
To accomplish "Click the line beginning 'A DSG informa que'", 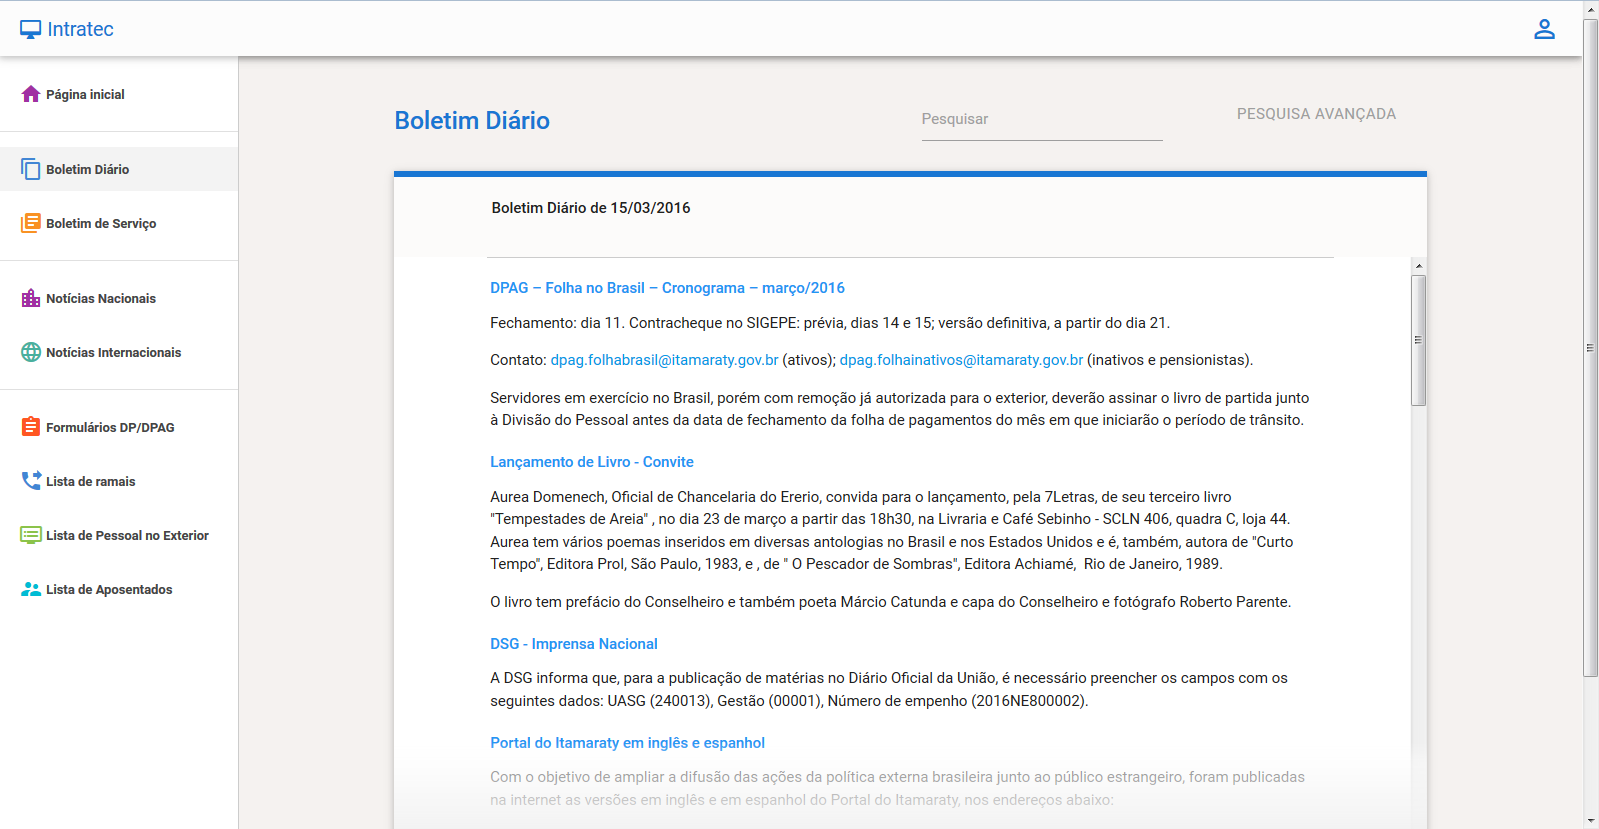I will pos(889,678).
